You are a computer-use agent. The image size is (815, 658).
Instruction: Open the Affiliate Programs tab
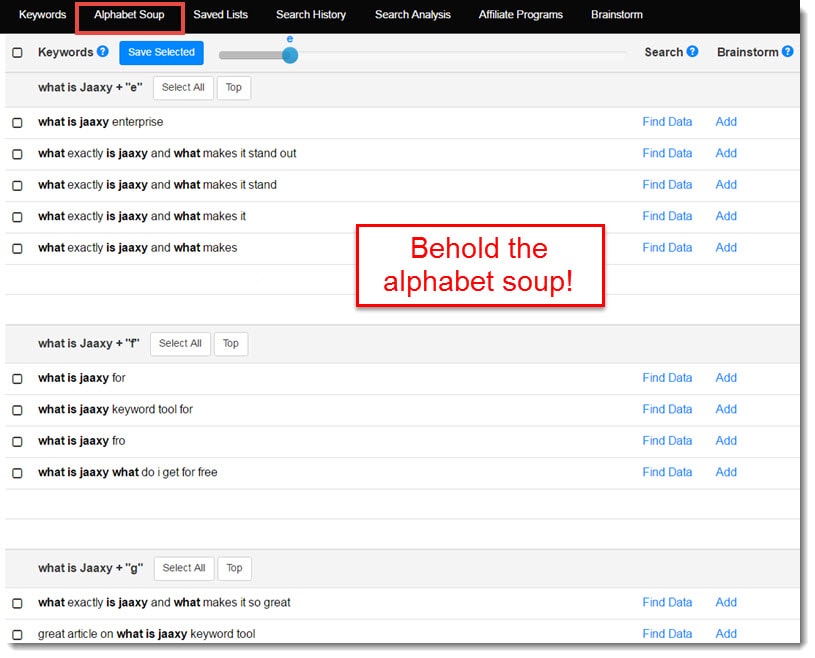click(521, 15)
